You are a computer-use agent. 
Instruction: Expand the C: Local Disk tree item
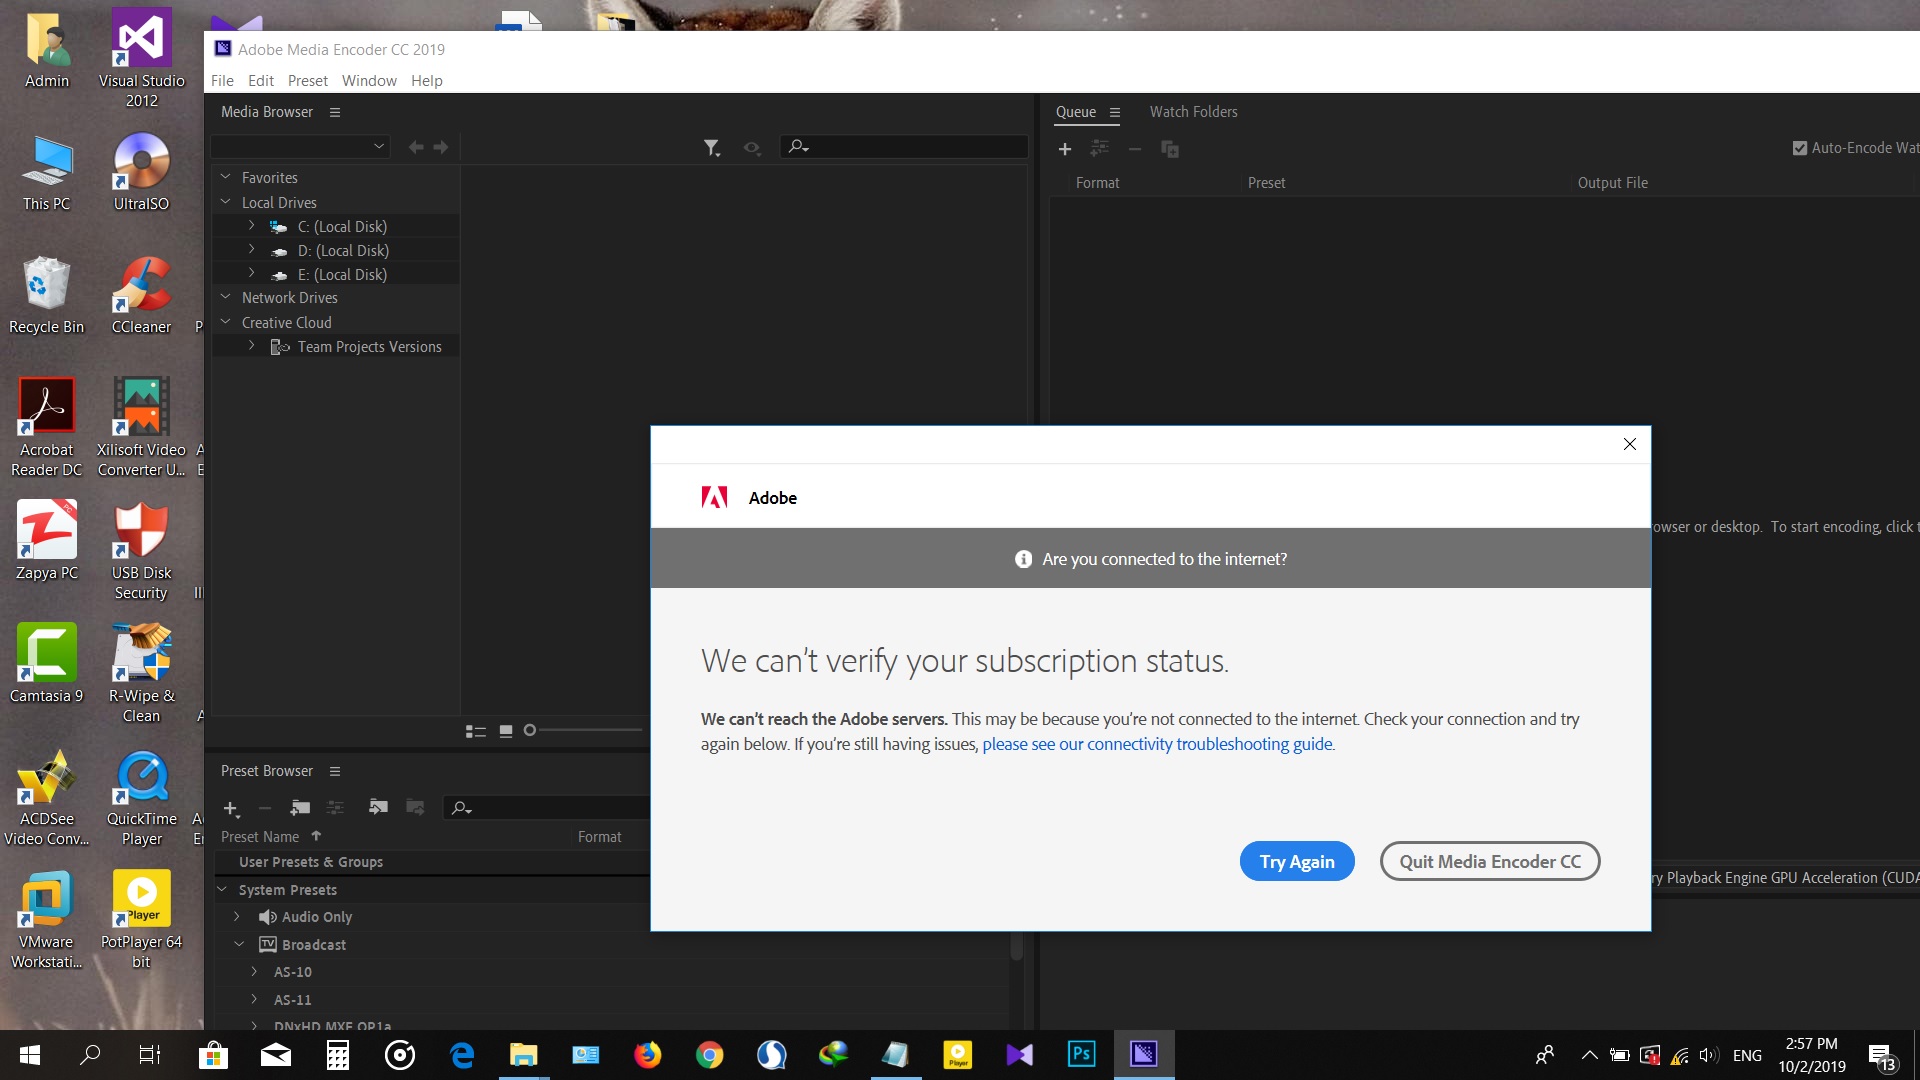pos(252,225)
